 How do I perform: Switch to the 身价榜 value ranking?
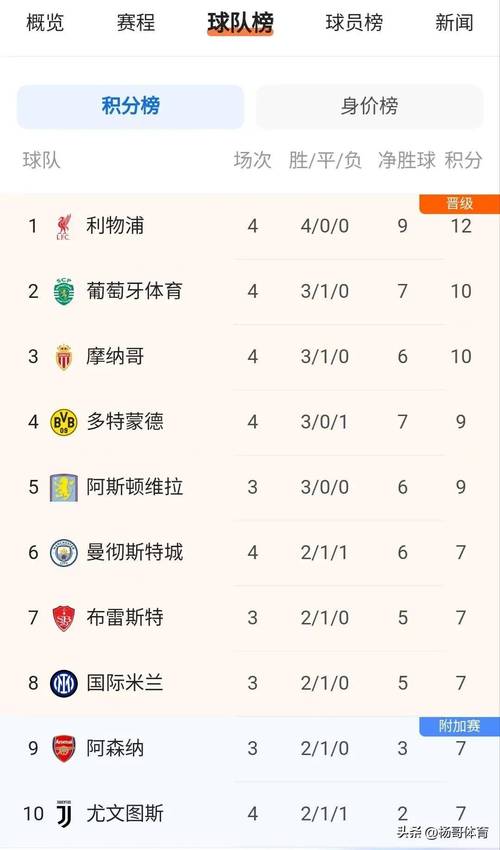coord(369,106)
